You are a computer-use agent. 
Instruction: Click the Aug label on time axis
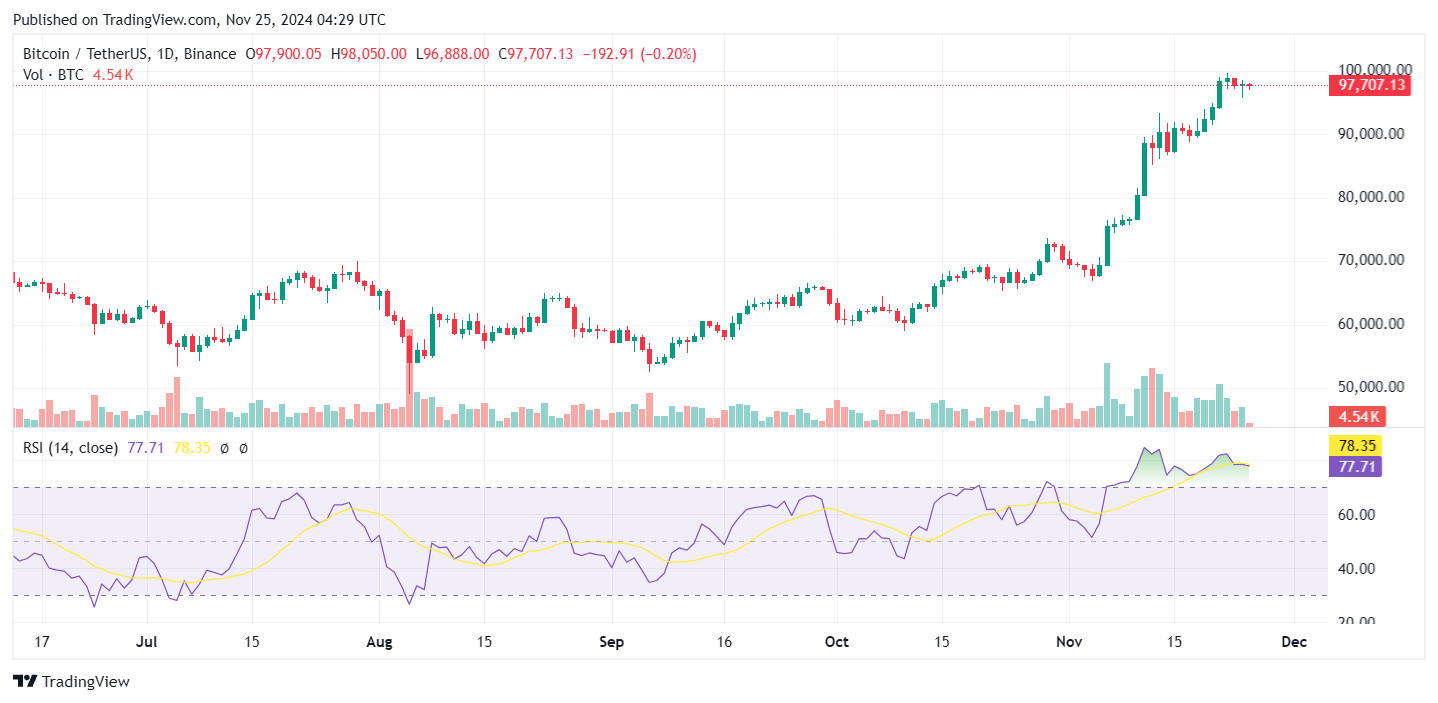pyautogui.click(x=380, y=641)
